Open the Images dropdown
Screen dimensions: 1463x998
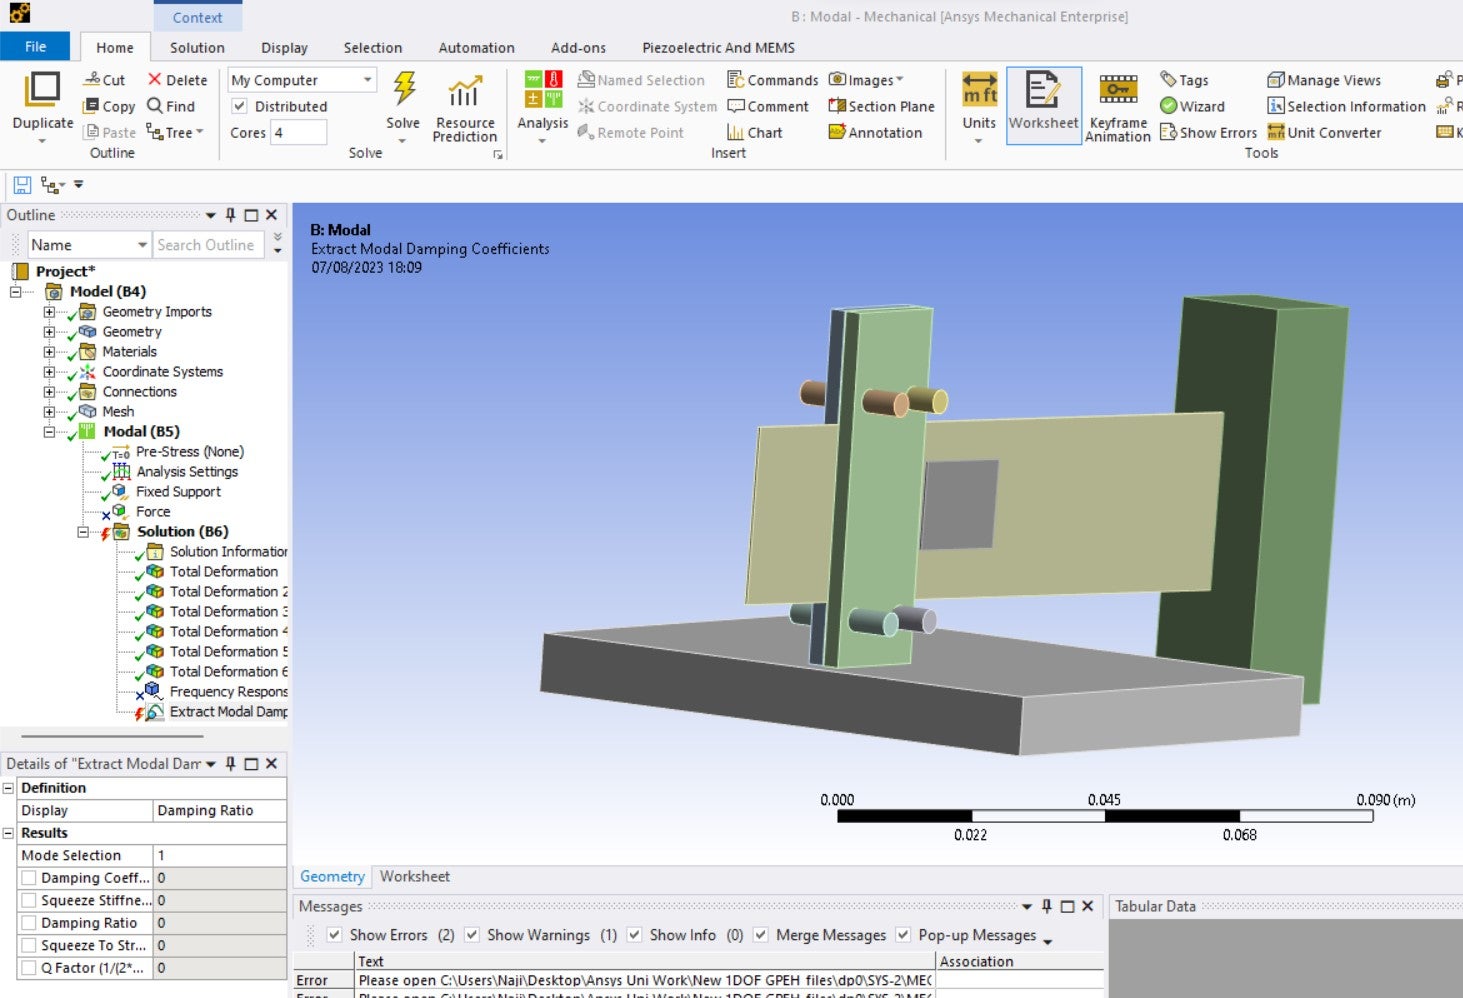pos(866,80)
